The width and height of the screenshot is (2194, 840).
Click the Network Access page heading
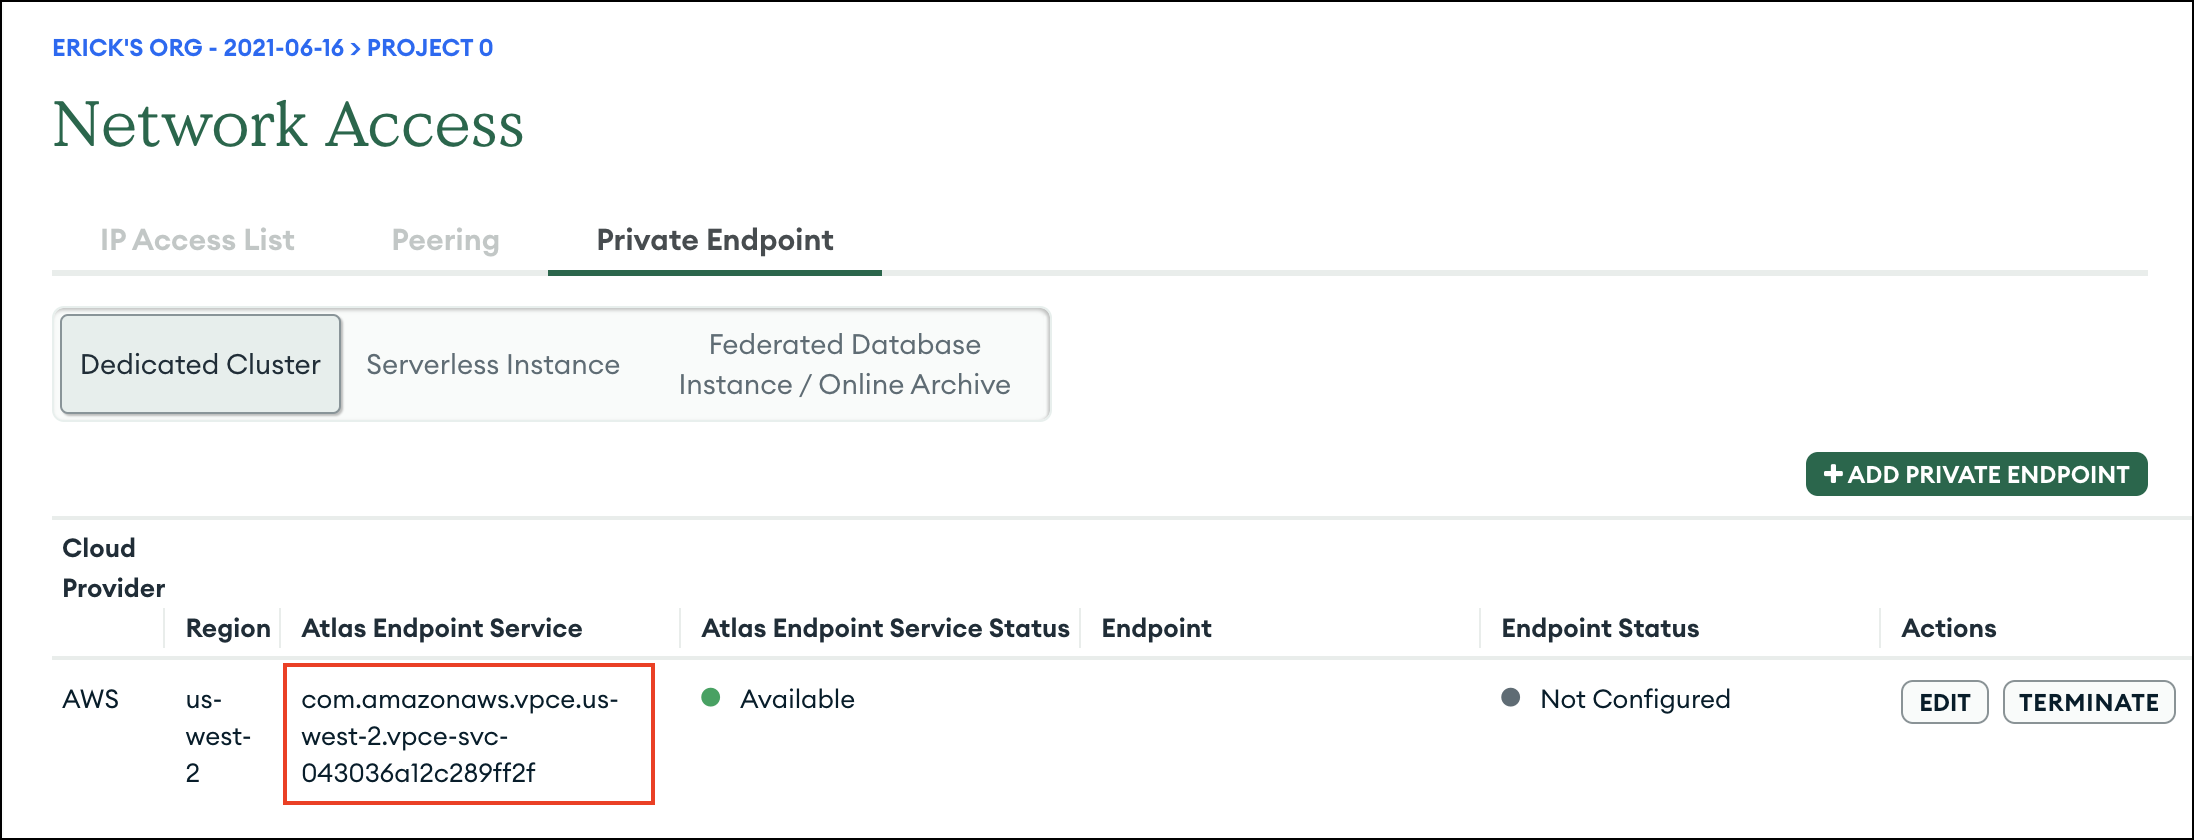288,125
